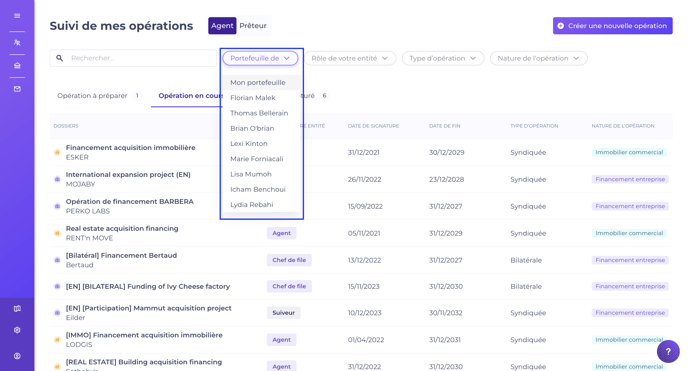The width and height of the screenshot is (688, 371).
Task: Select Thomas Bellerain in portfolio list
Action: pos(261,113)
